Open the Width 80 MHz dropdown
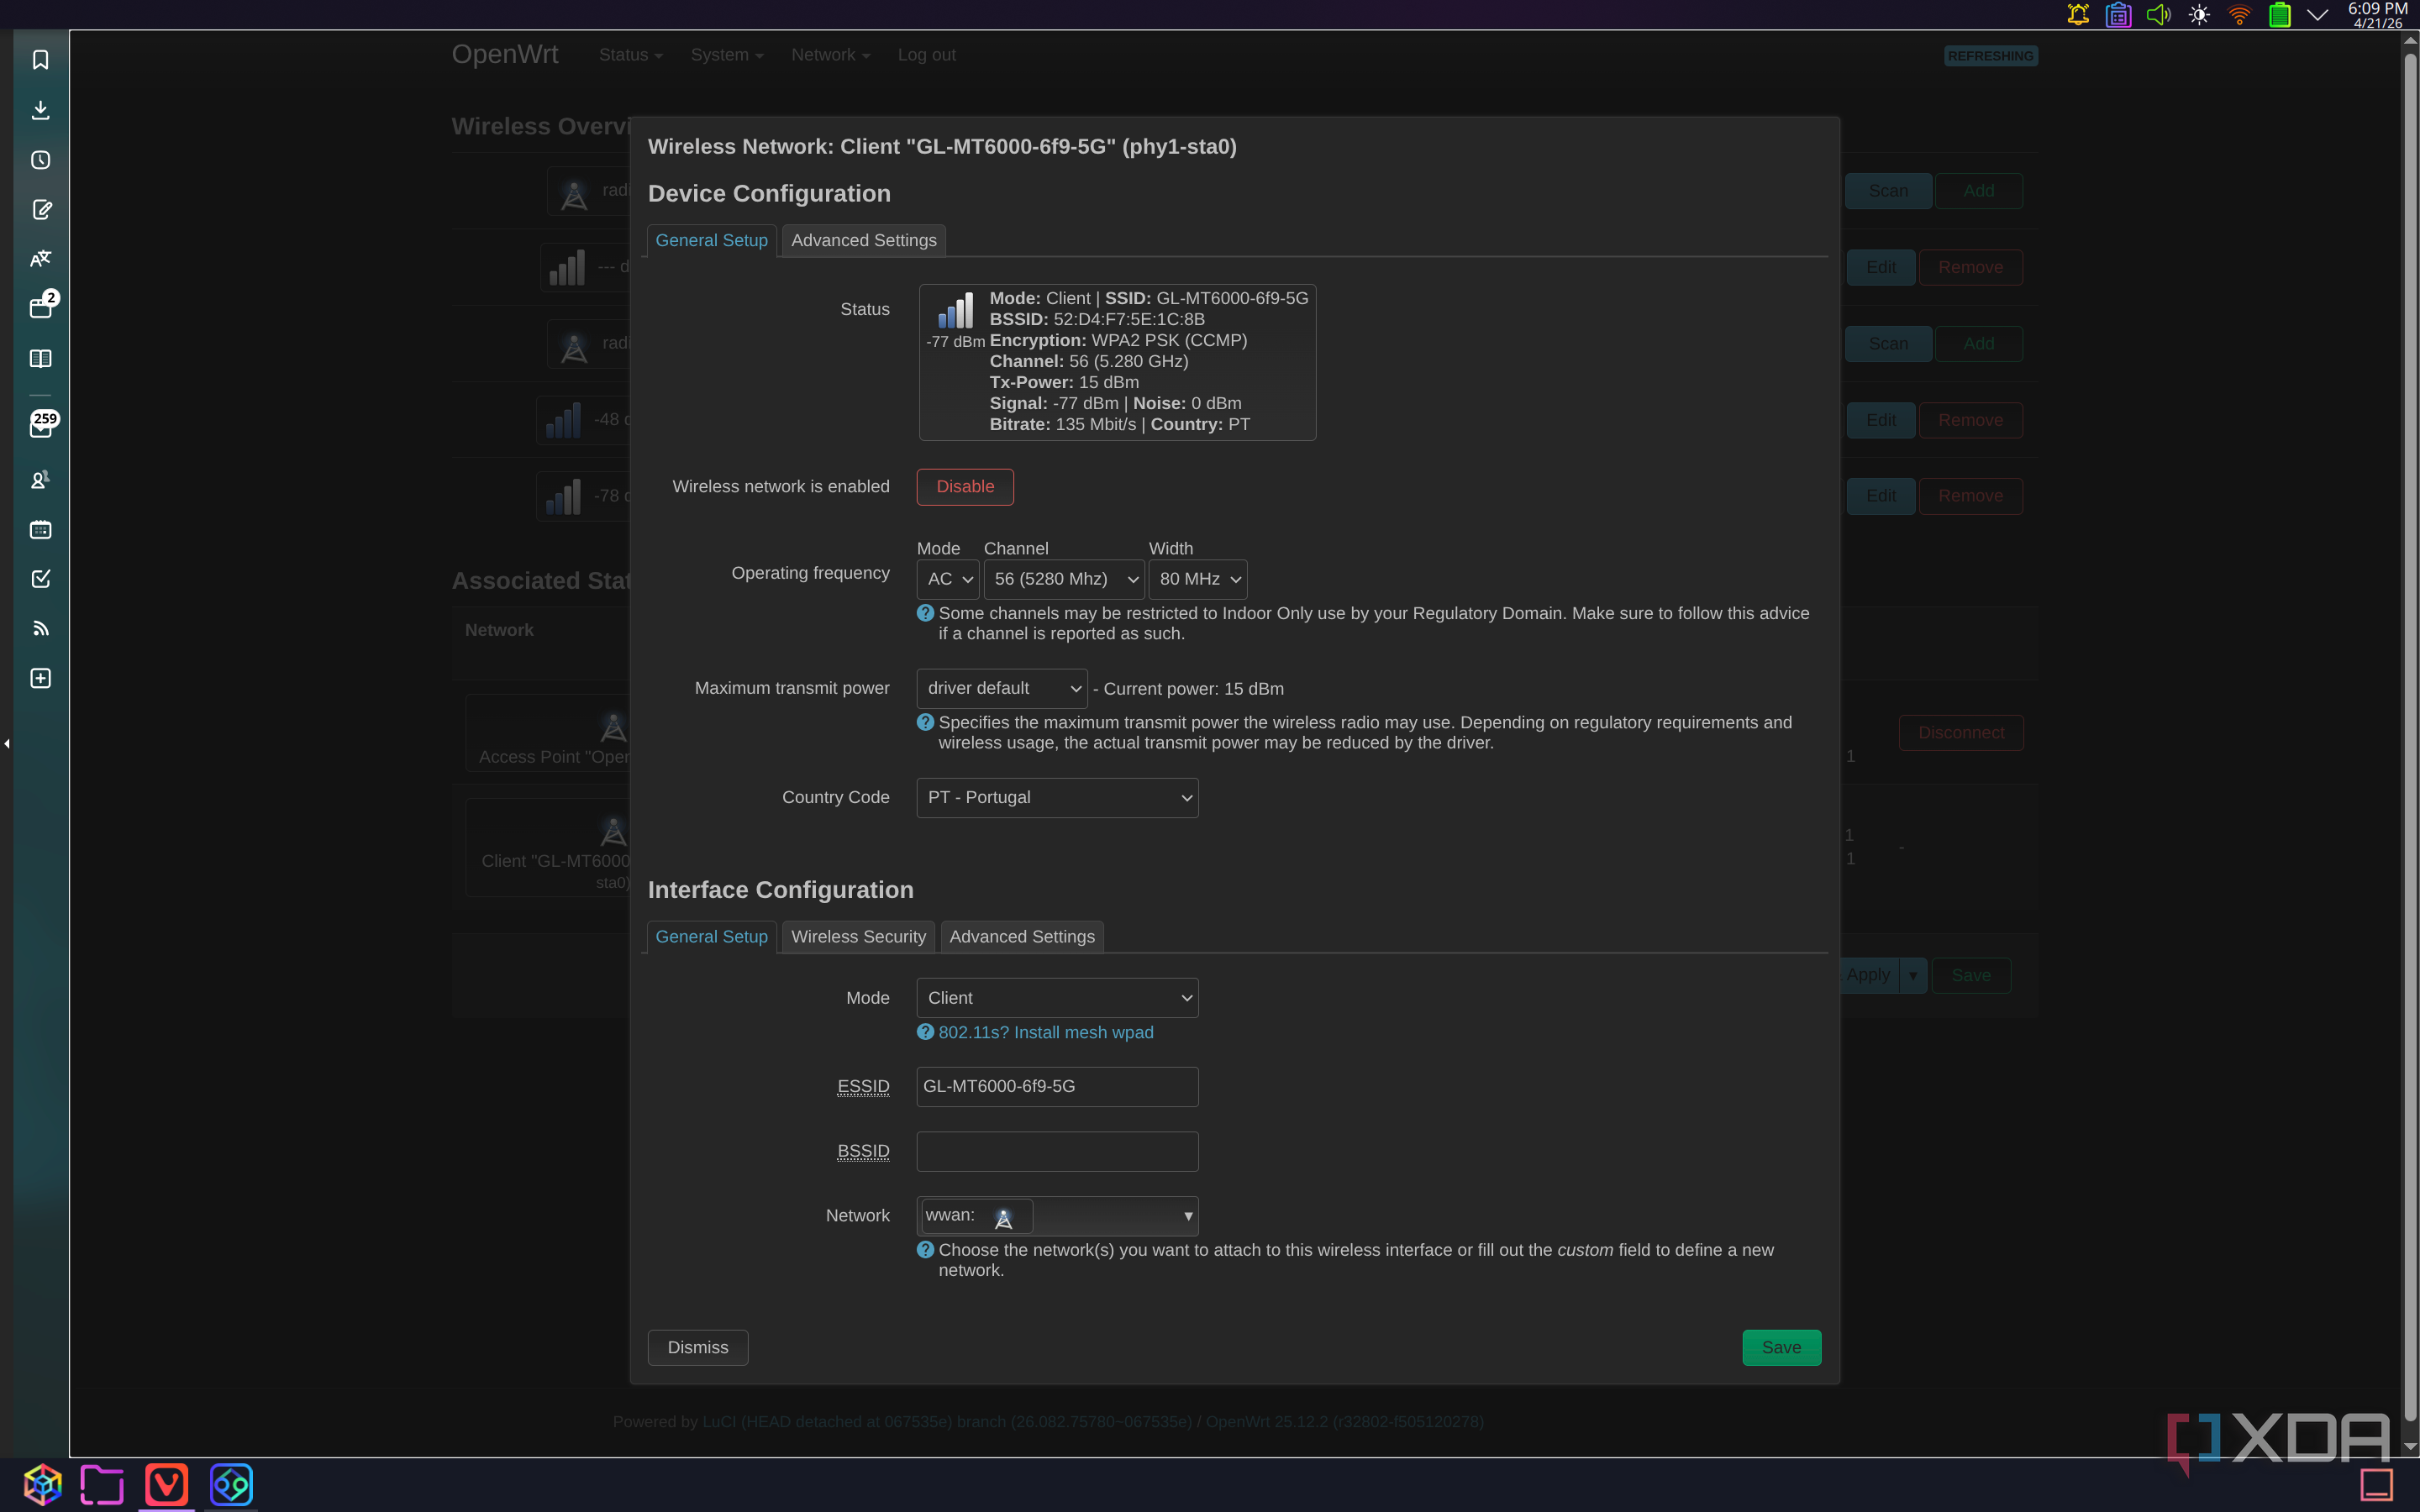Image resolution: width=2420 pixels, height=1512 pixels. pyautogui.click(x=1197, y=579)
